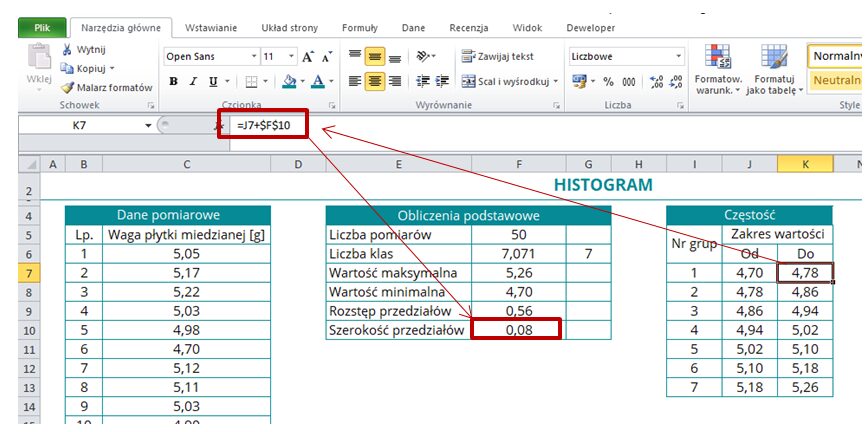Switch to the Układ strony tab
This screenshot has width=868, height=432.
tap(290, 28)
